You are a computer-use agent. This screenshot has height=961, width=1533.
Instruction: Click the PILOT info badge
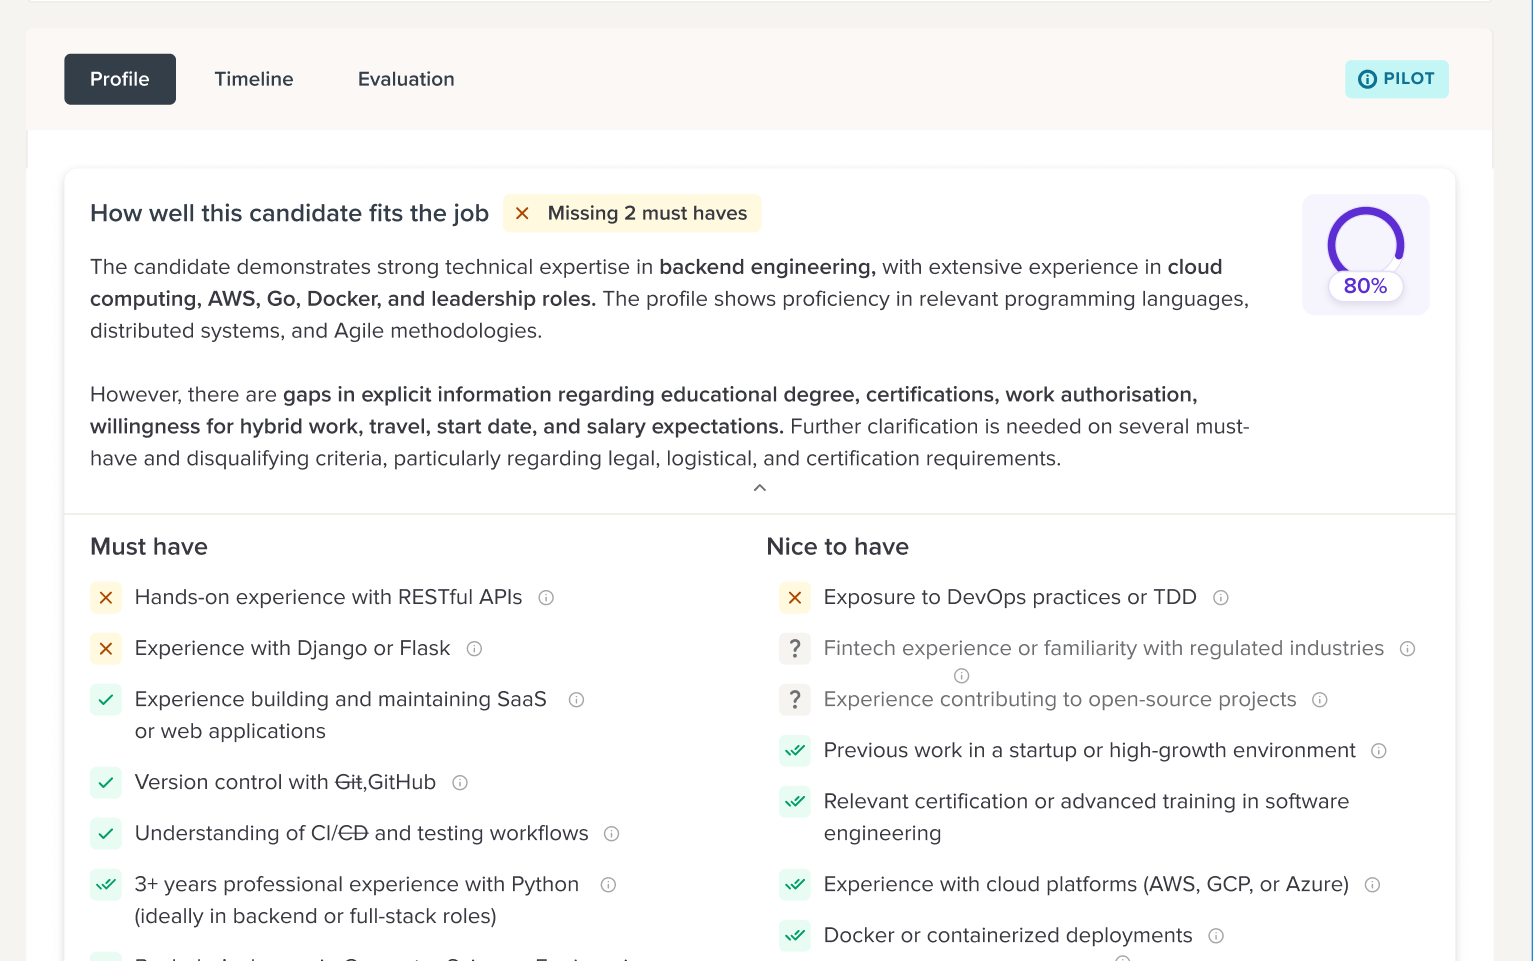pos(1396,79)
